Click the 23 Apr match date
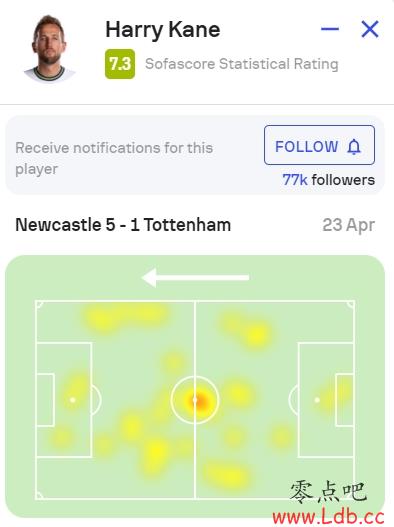Viewport: 394px width, 527px height. click(349, 225)
